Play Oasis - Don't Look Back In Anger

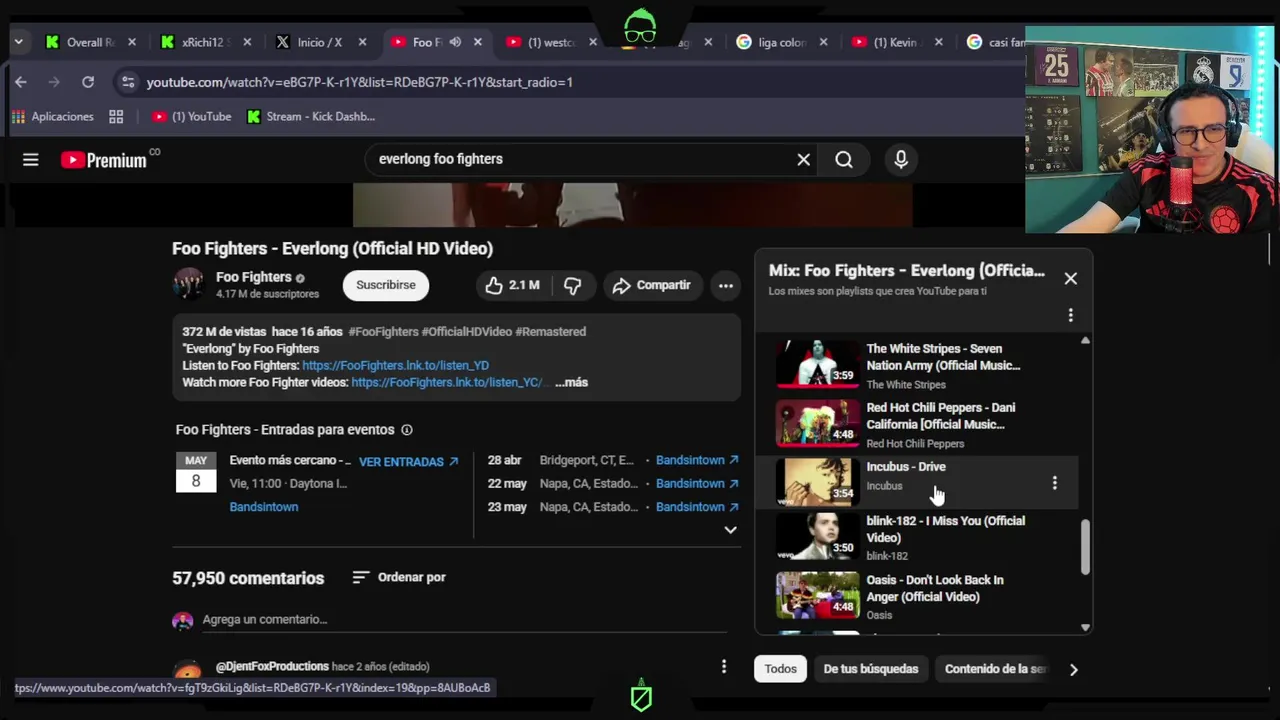point(928,596)
